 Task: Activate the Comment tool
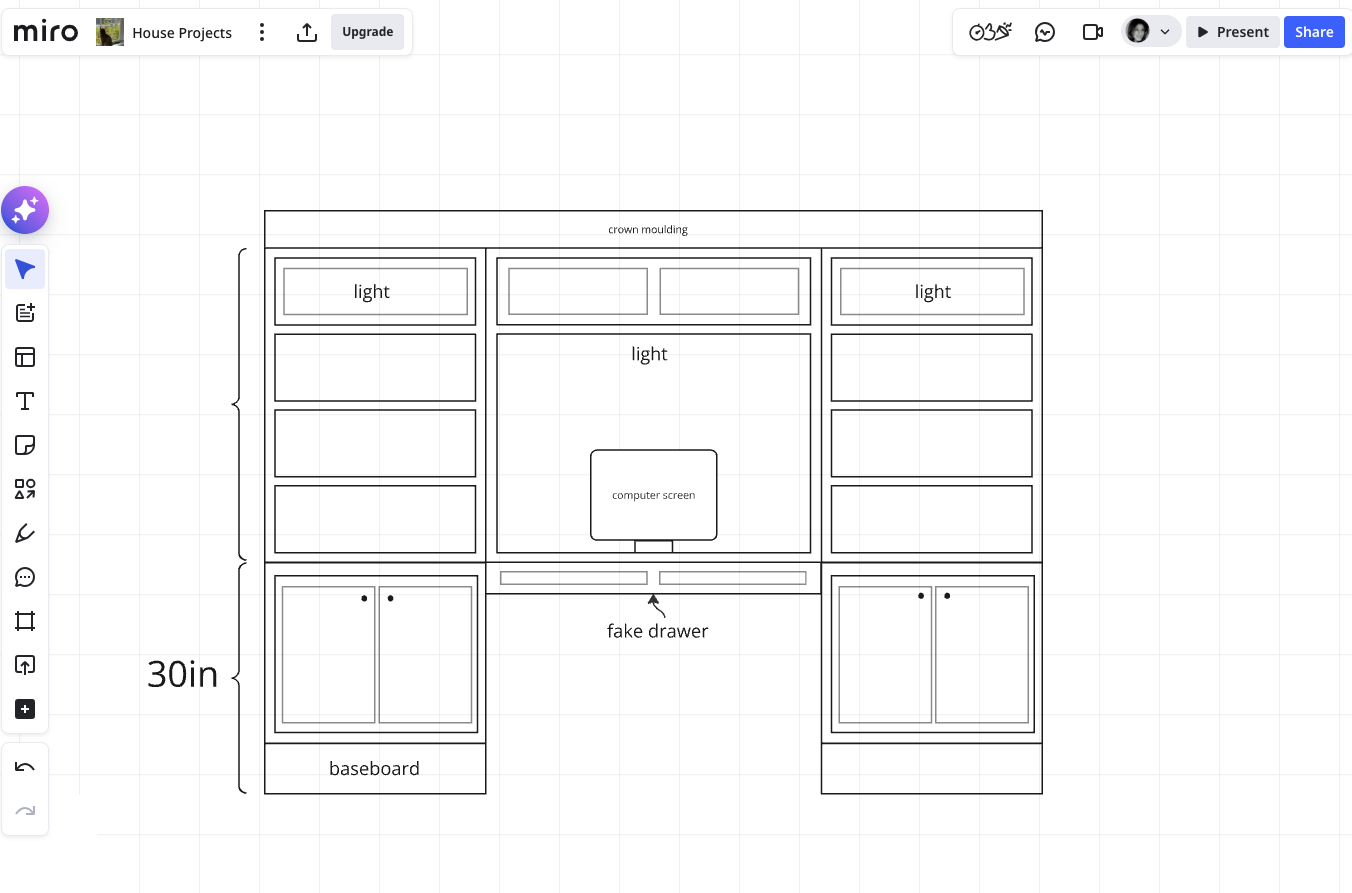click(x=25, y=577)
